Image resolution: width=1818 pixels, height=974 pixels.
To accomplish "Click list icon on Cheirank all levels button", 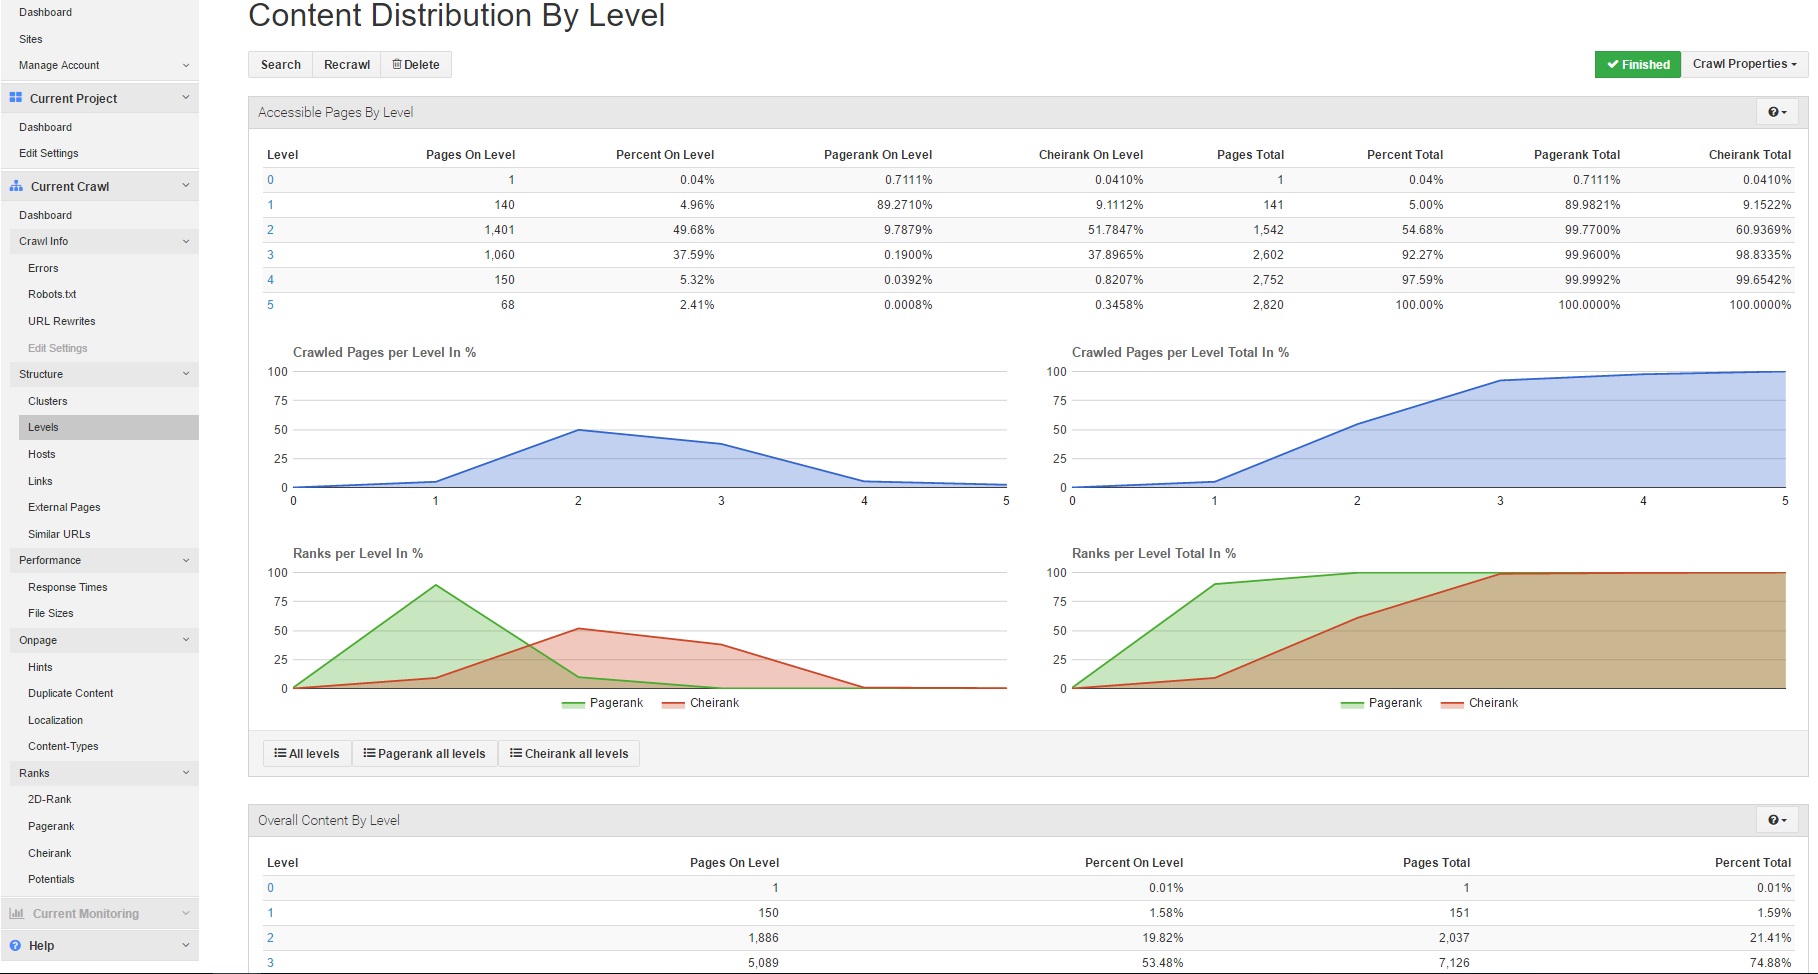I will pos(516,753).
